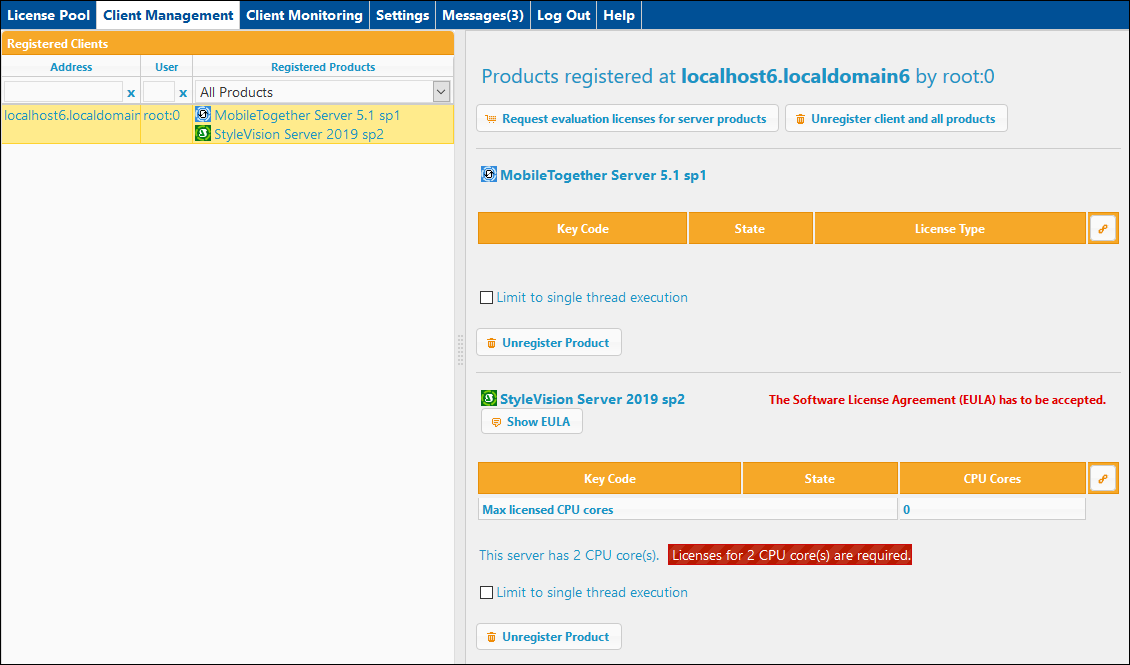Image resolution: width=1130 pixels, height=665 pixels.
Task: Go to the Settings tab
Action: [x=403, y=15]
